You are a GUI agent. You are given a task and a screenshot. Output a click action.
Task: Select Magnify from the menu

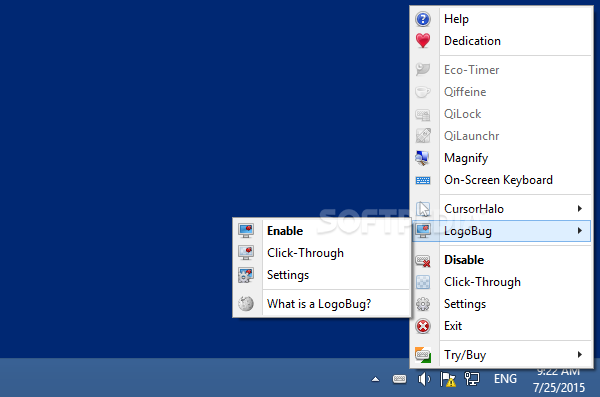click(x=502, y=158)
